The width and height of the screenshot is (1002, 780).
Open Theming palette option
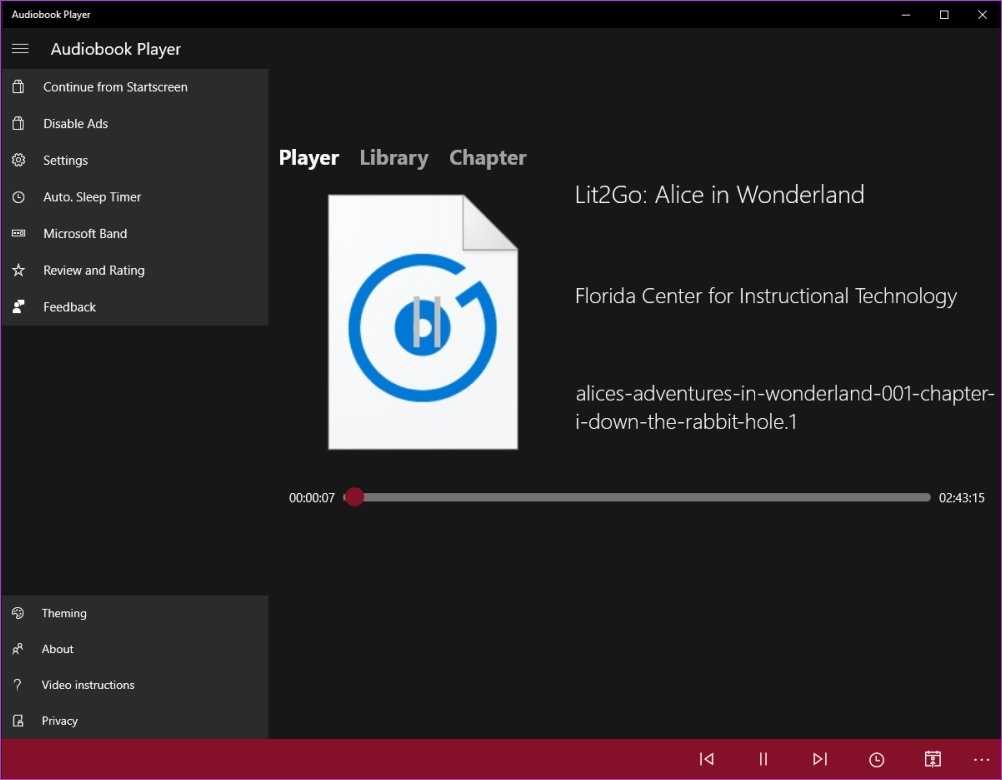point(64,613)
